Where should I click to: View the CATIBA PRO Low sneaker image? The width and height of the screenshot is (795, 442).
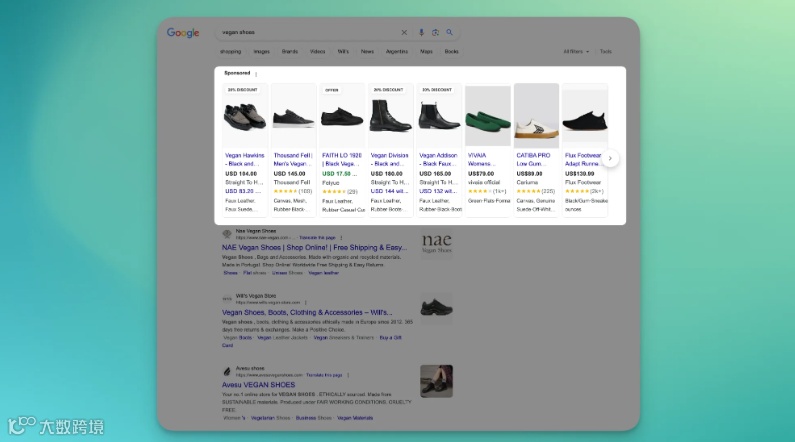(536, 116)
